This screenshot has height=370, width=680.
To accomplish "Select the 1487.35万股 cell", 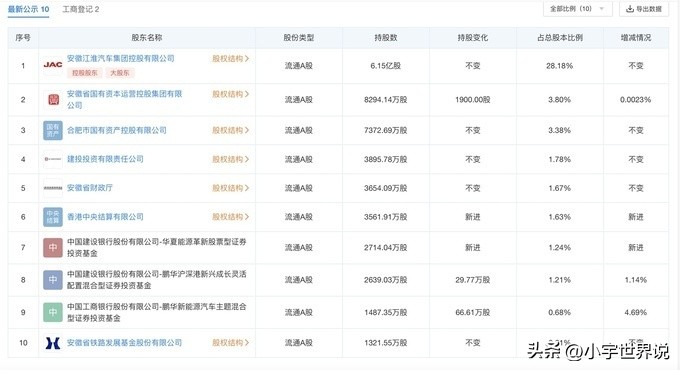I will tap(386, 312).
